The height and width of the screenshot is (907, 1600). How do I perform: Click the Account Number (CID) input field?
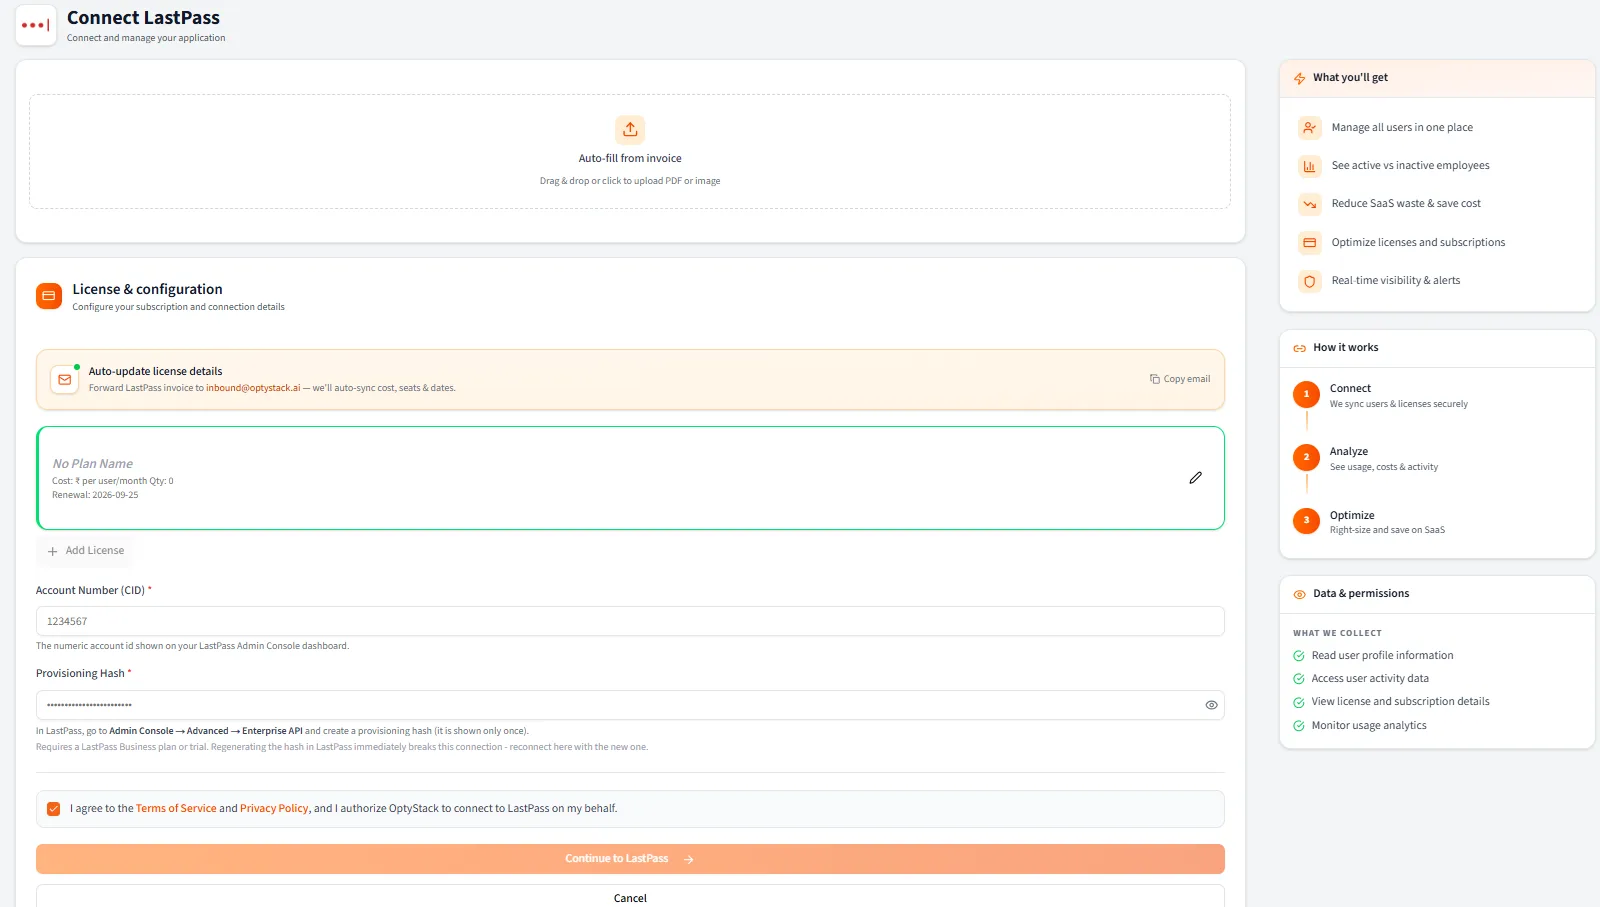pos(630,621)
